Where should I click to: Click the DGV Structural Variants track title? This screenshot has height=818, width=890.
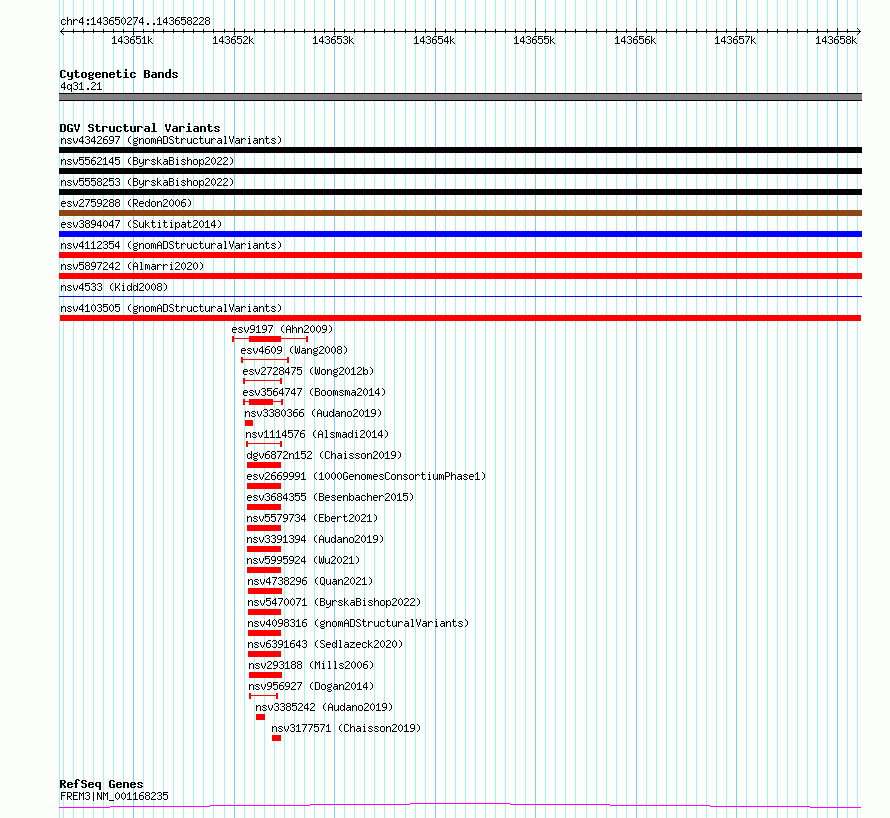pyautogui.click(x=140, y=128)
